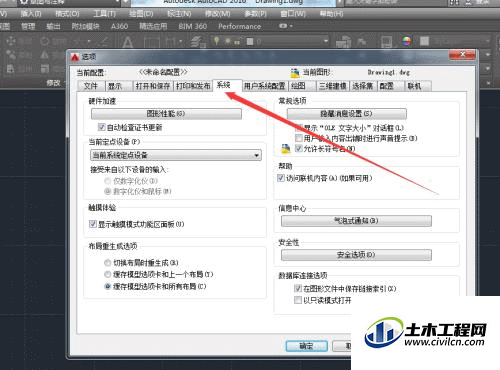Viewport: 500px width, 370px height.
Task: Toggle 自动检查证书更新 checkbox
Action: point(102,127)
